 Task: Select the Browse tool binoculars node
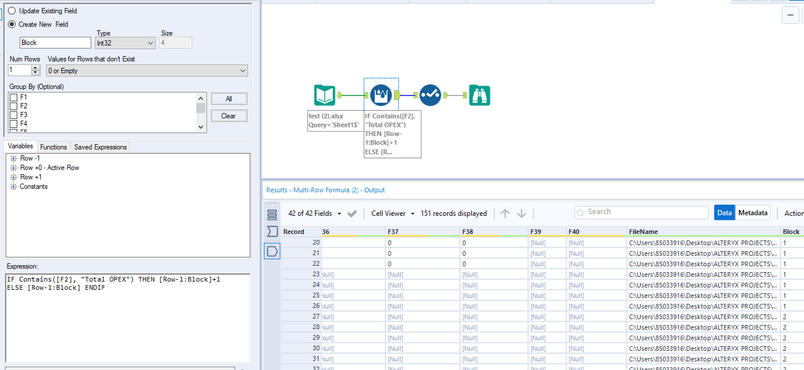[x=479, y=95]
